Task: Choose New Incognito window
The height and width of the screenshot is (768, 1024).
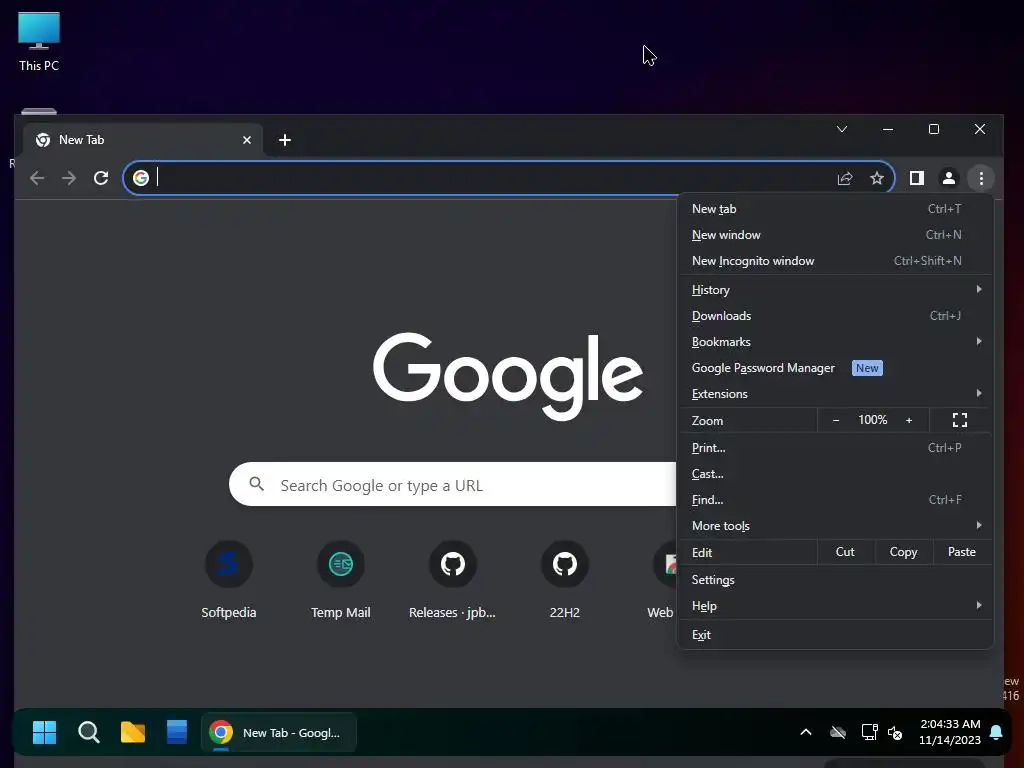Action: tap(835, 261)
